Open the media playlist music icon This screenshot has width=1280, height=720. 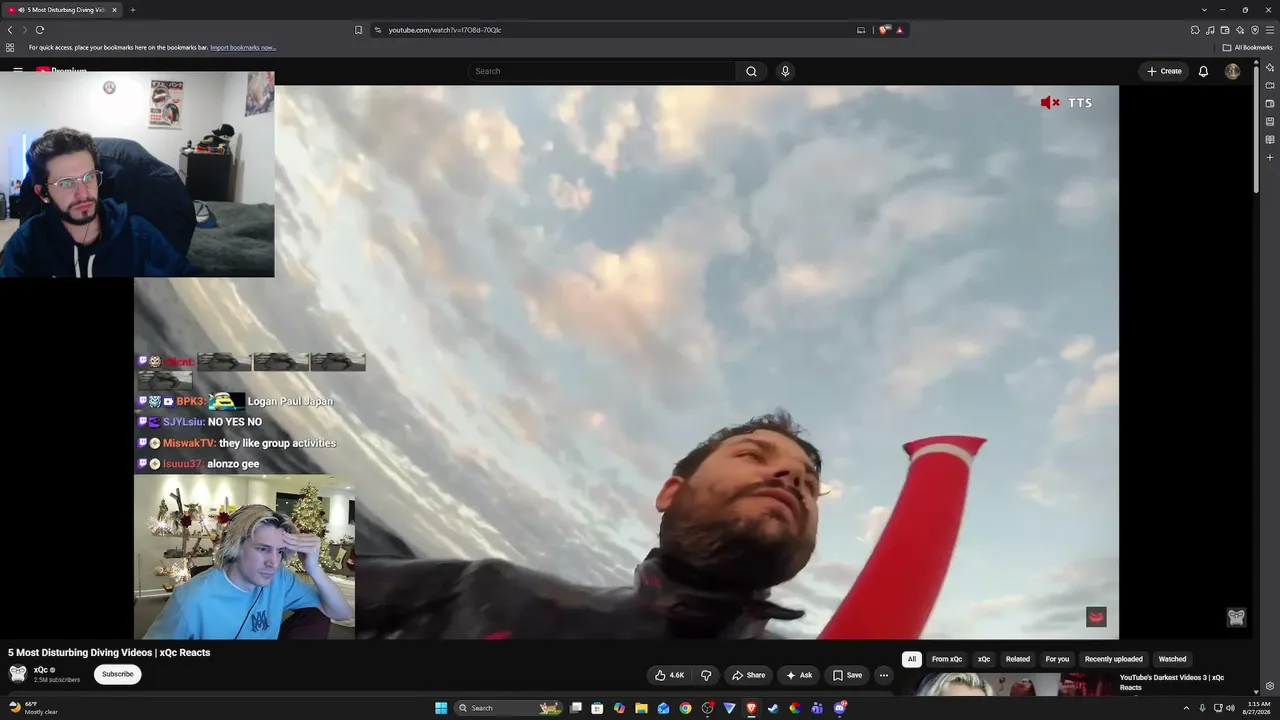click(1210, 30)
